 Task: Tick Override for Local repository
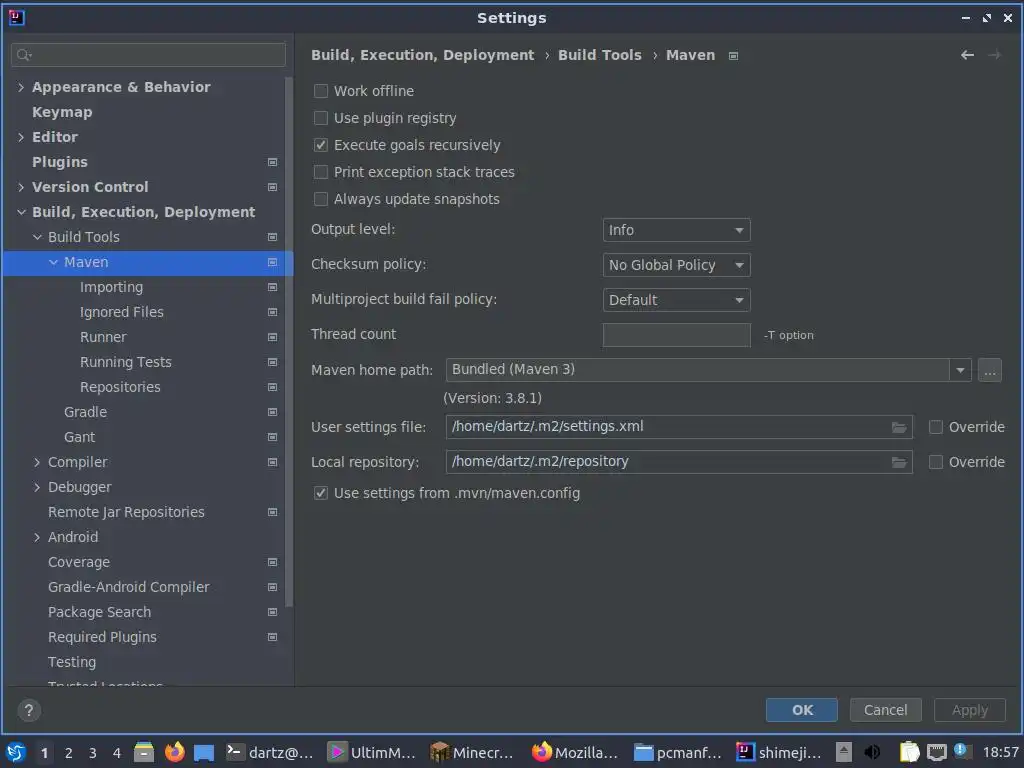click(936, 462)
